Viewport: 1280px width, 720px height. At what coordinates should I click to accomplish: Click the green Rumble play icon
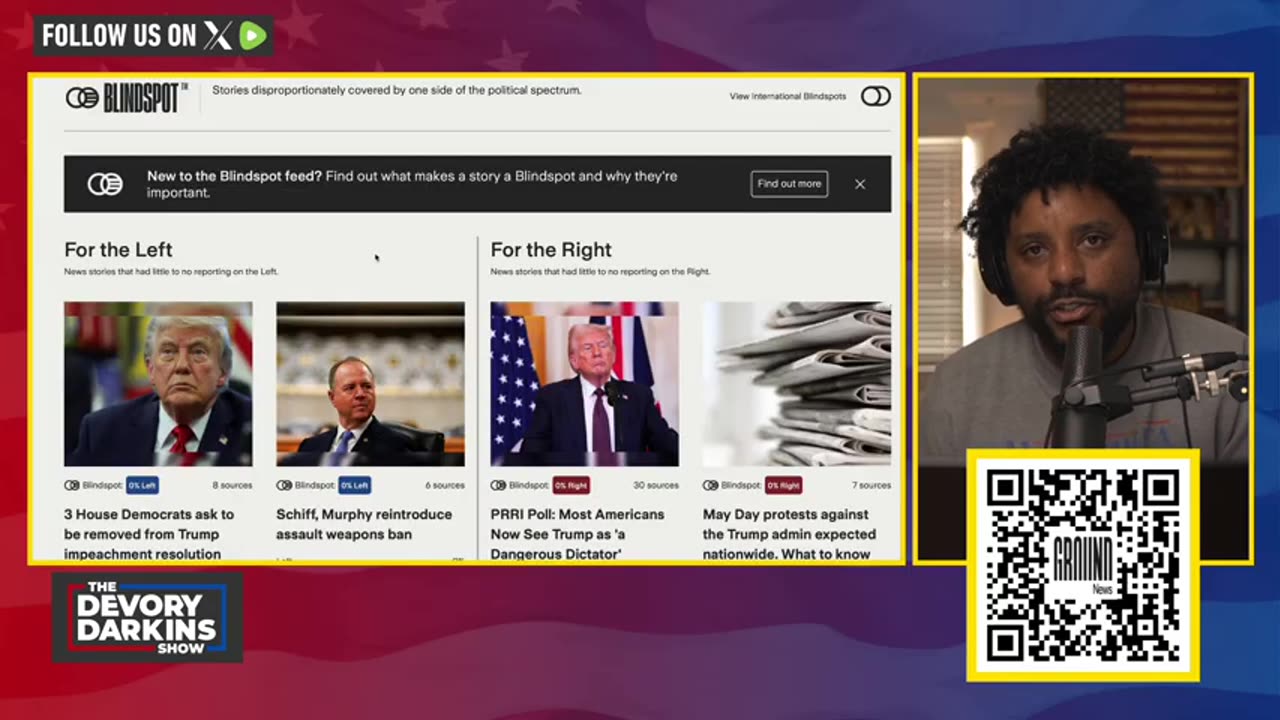point(253,36)
